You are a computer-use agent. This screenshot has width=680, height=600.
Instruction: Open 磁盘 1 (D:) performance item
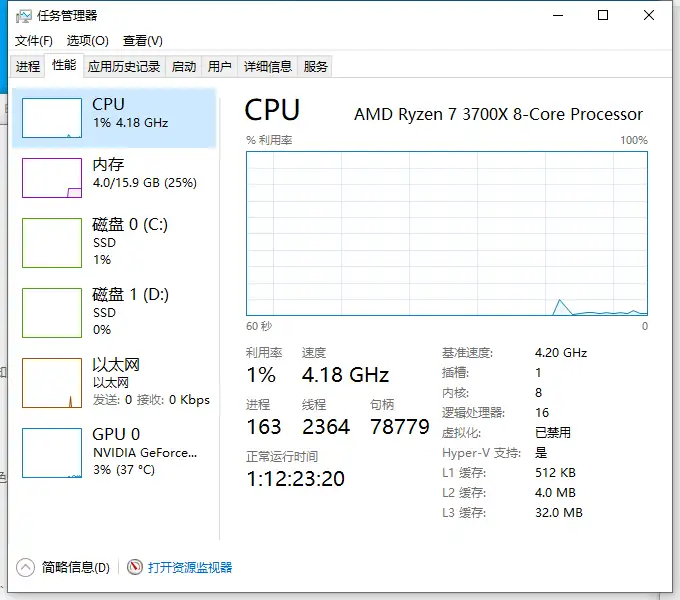(114, 312)
